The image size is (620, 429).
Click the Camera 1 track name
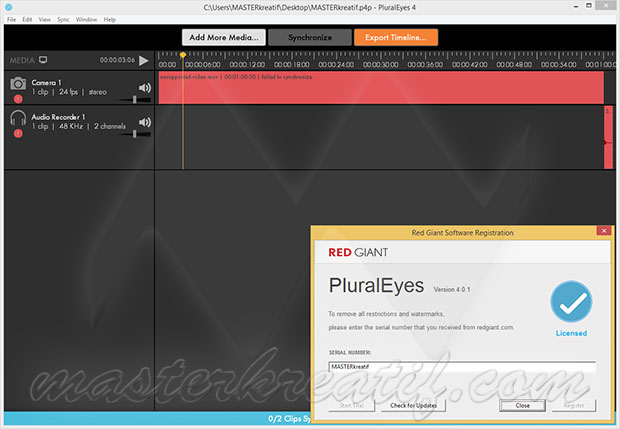(x=46, y=83)
